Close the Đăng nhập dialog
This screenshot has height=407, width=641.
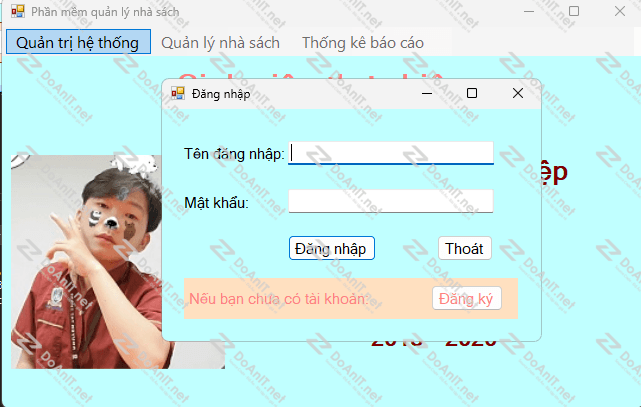tap(517, 93)
